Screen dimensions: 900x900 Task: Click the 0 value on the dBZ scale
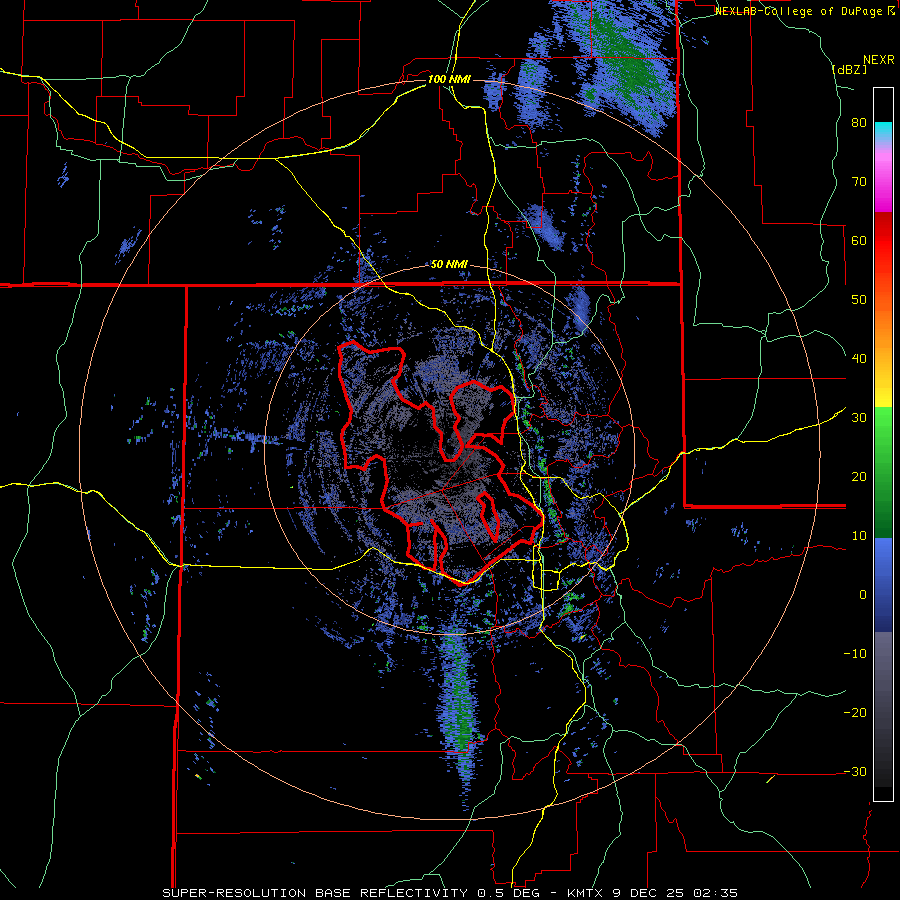coord(863,595)
